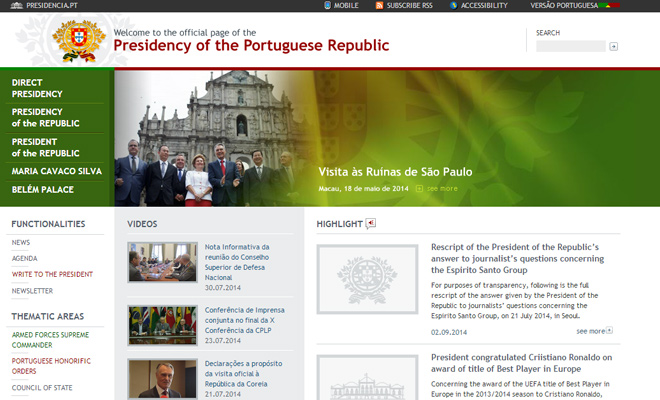Open the Visita às Ruínas de São Paulo headline
Image resolution: width=660 pixels, height=400 pixels.
[x=395, y=172]
